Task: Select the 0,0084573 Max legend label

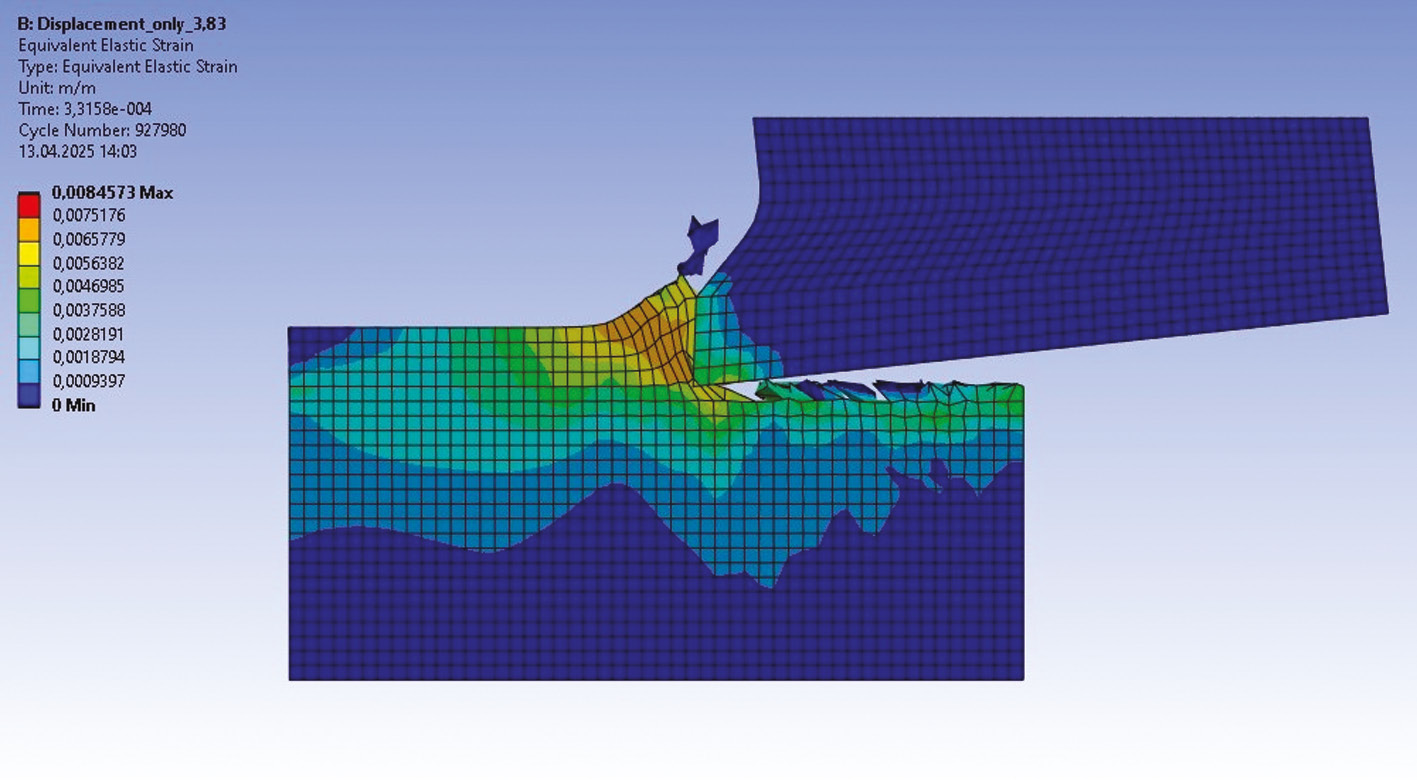Action: pos(112,192)
